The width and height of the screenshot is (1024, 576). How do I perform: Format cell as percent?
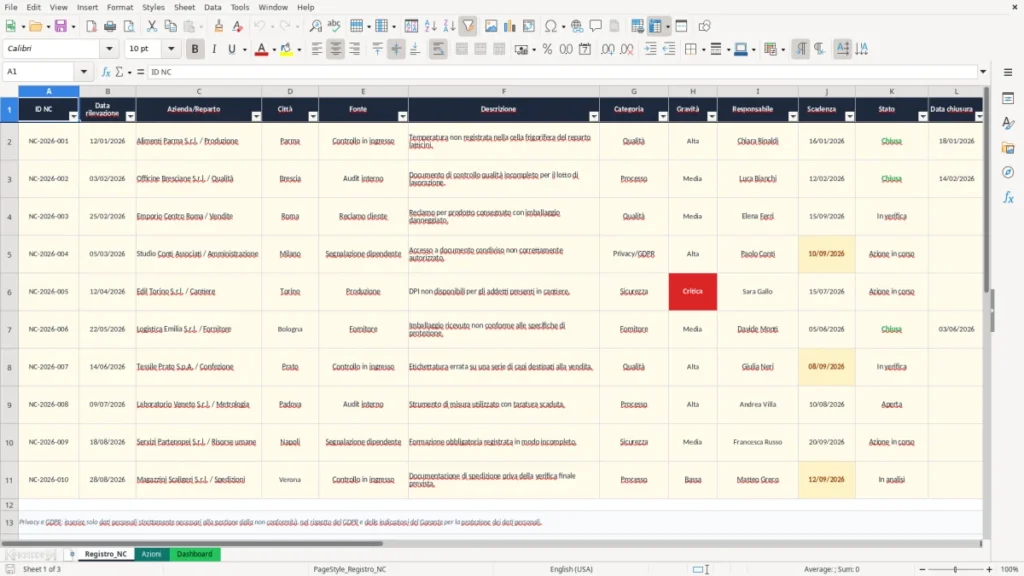click(x=547, y=49)
